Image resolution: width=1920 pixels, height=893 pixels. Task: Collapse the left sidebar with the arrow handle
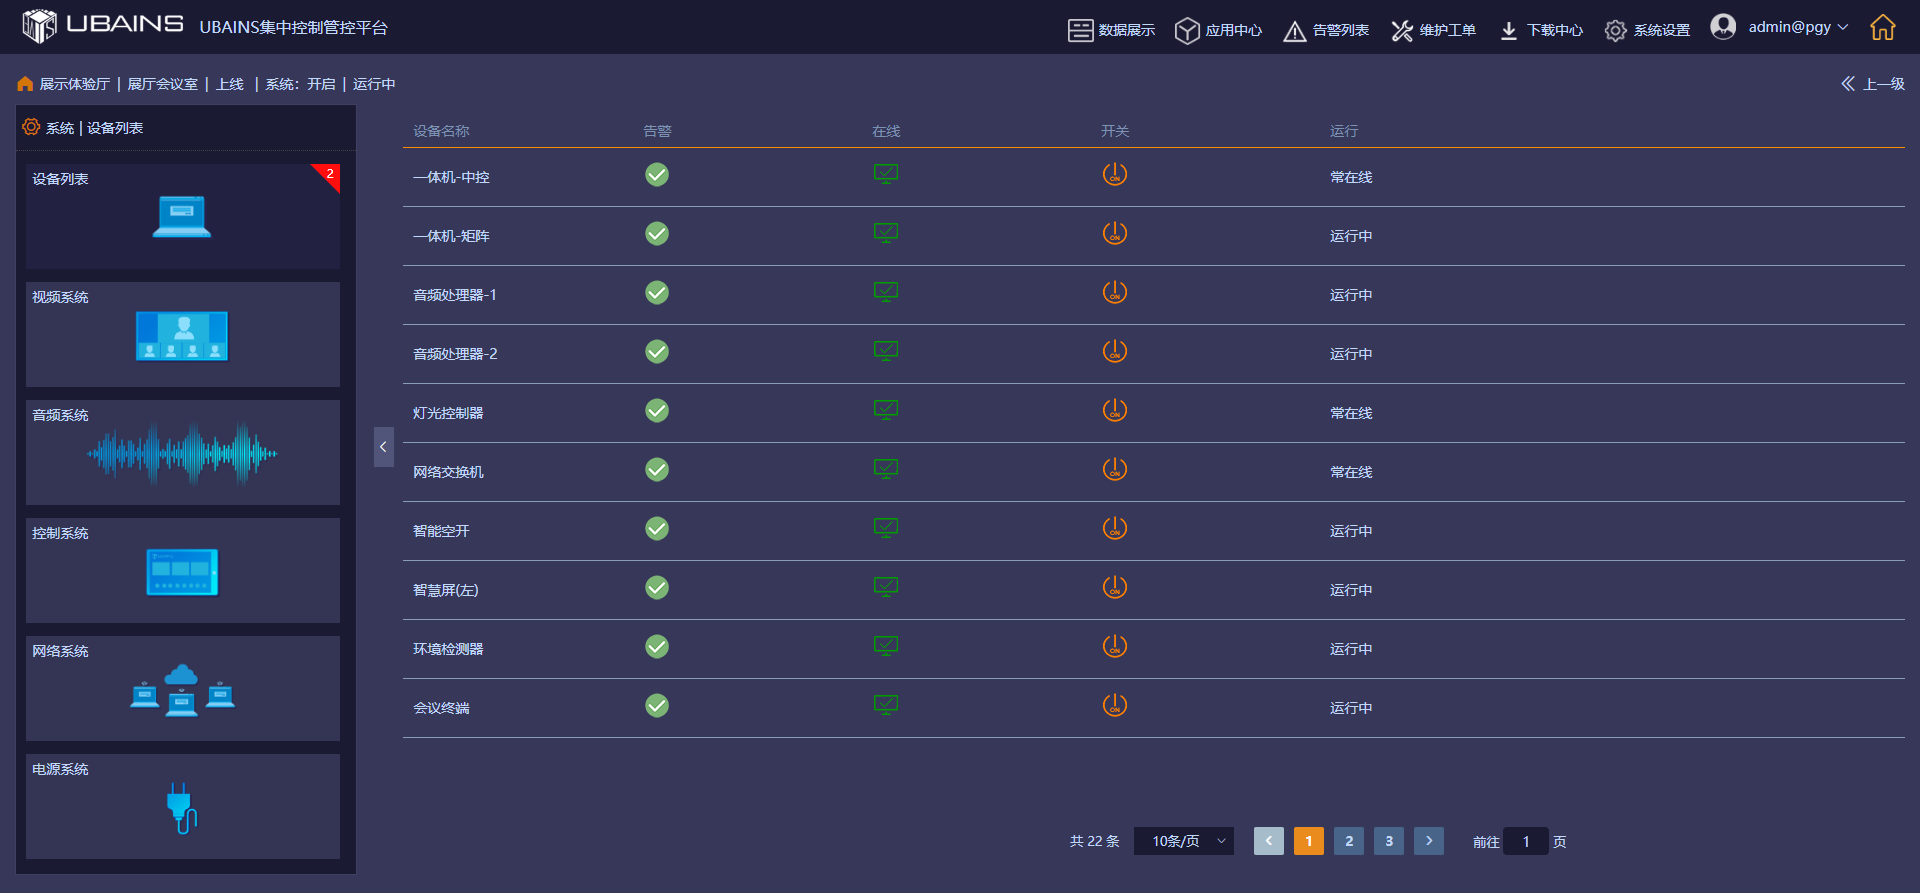[x=384, y=447]
